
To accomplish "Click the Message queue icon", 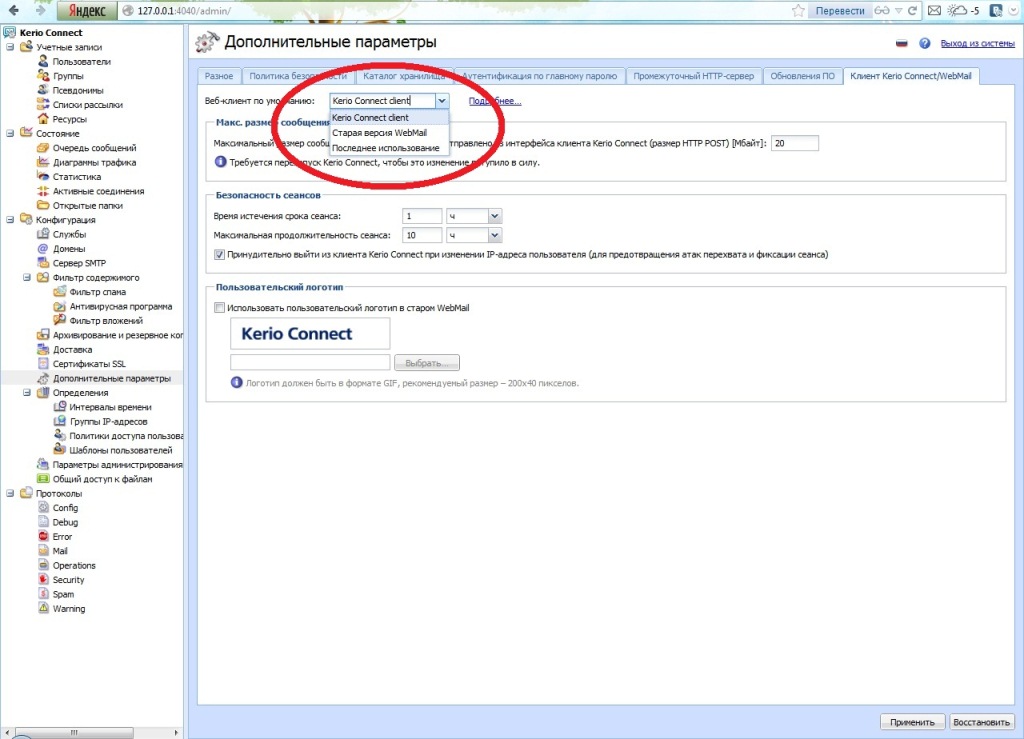I will pyautogui.click(x=43, y=148).
